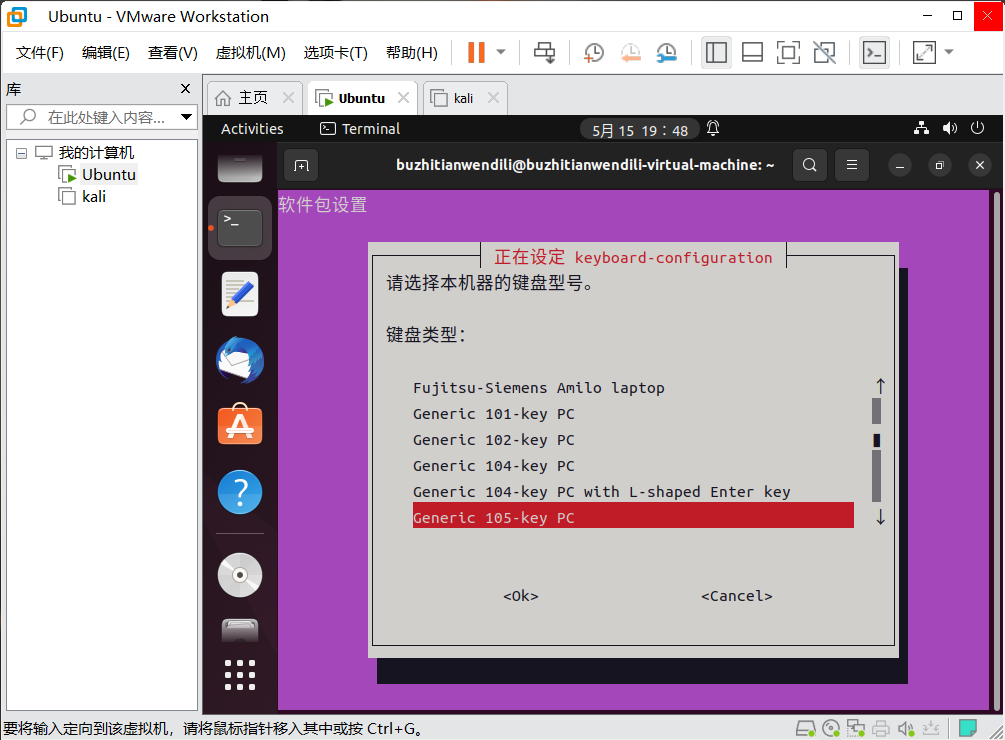This screenshot has height=740, width=1005.
Task: Open the library search filter dropdown
Action: point(186,117)
